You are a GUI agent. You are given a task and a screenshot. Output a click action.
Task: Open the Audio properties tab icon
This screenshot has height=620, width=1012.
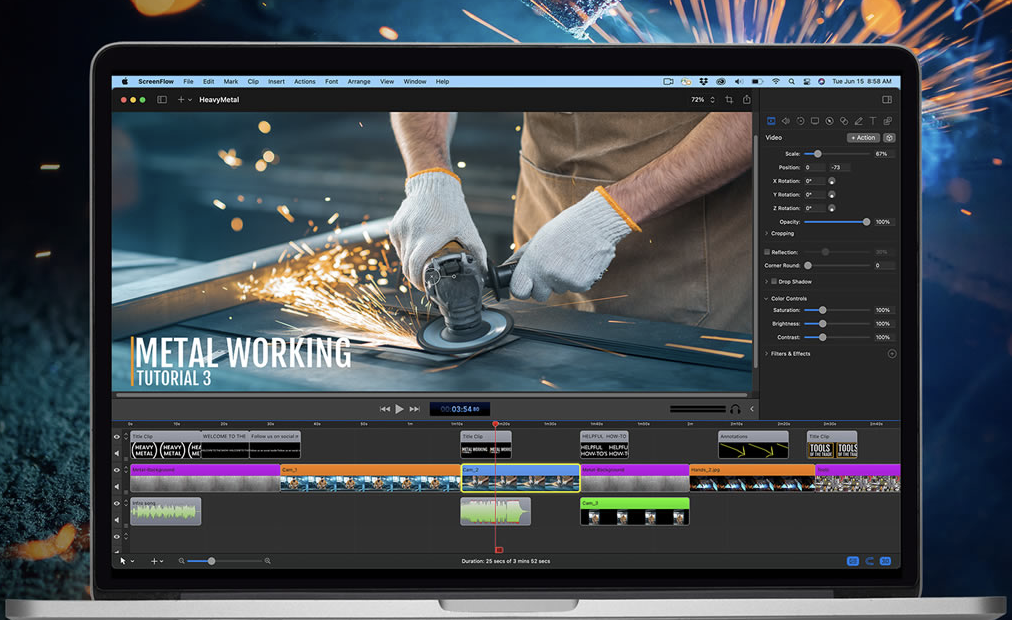pos(785,121)
